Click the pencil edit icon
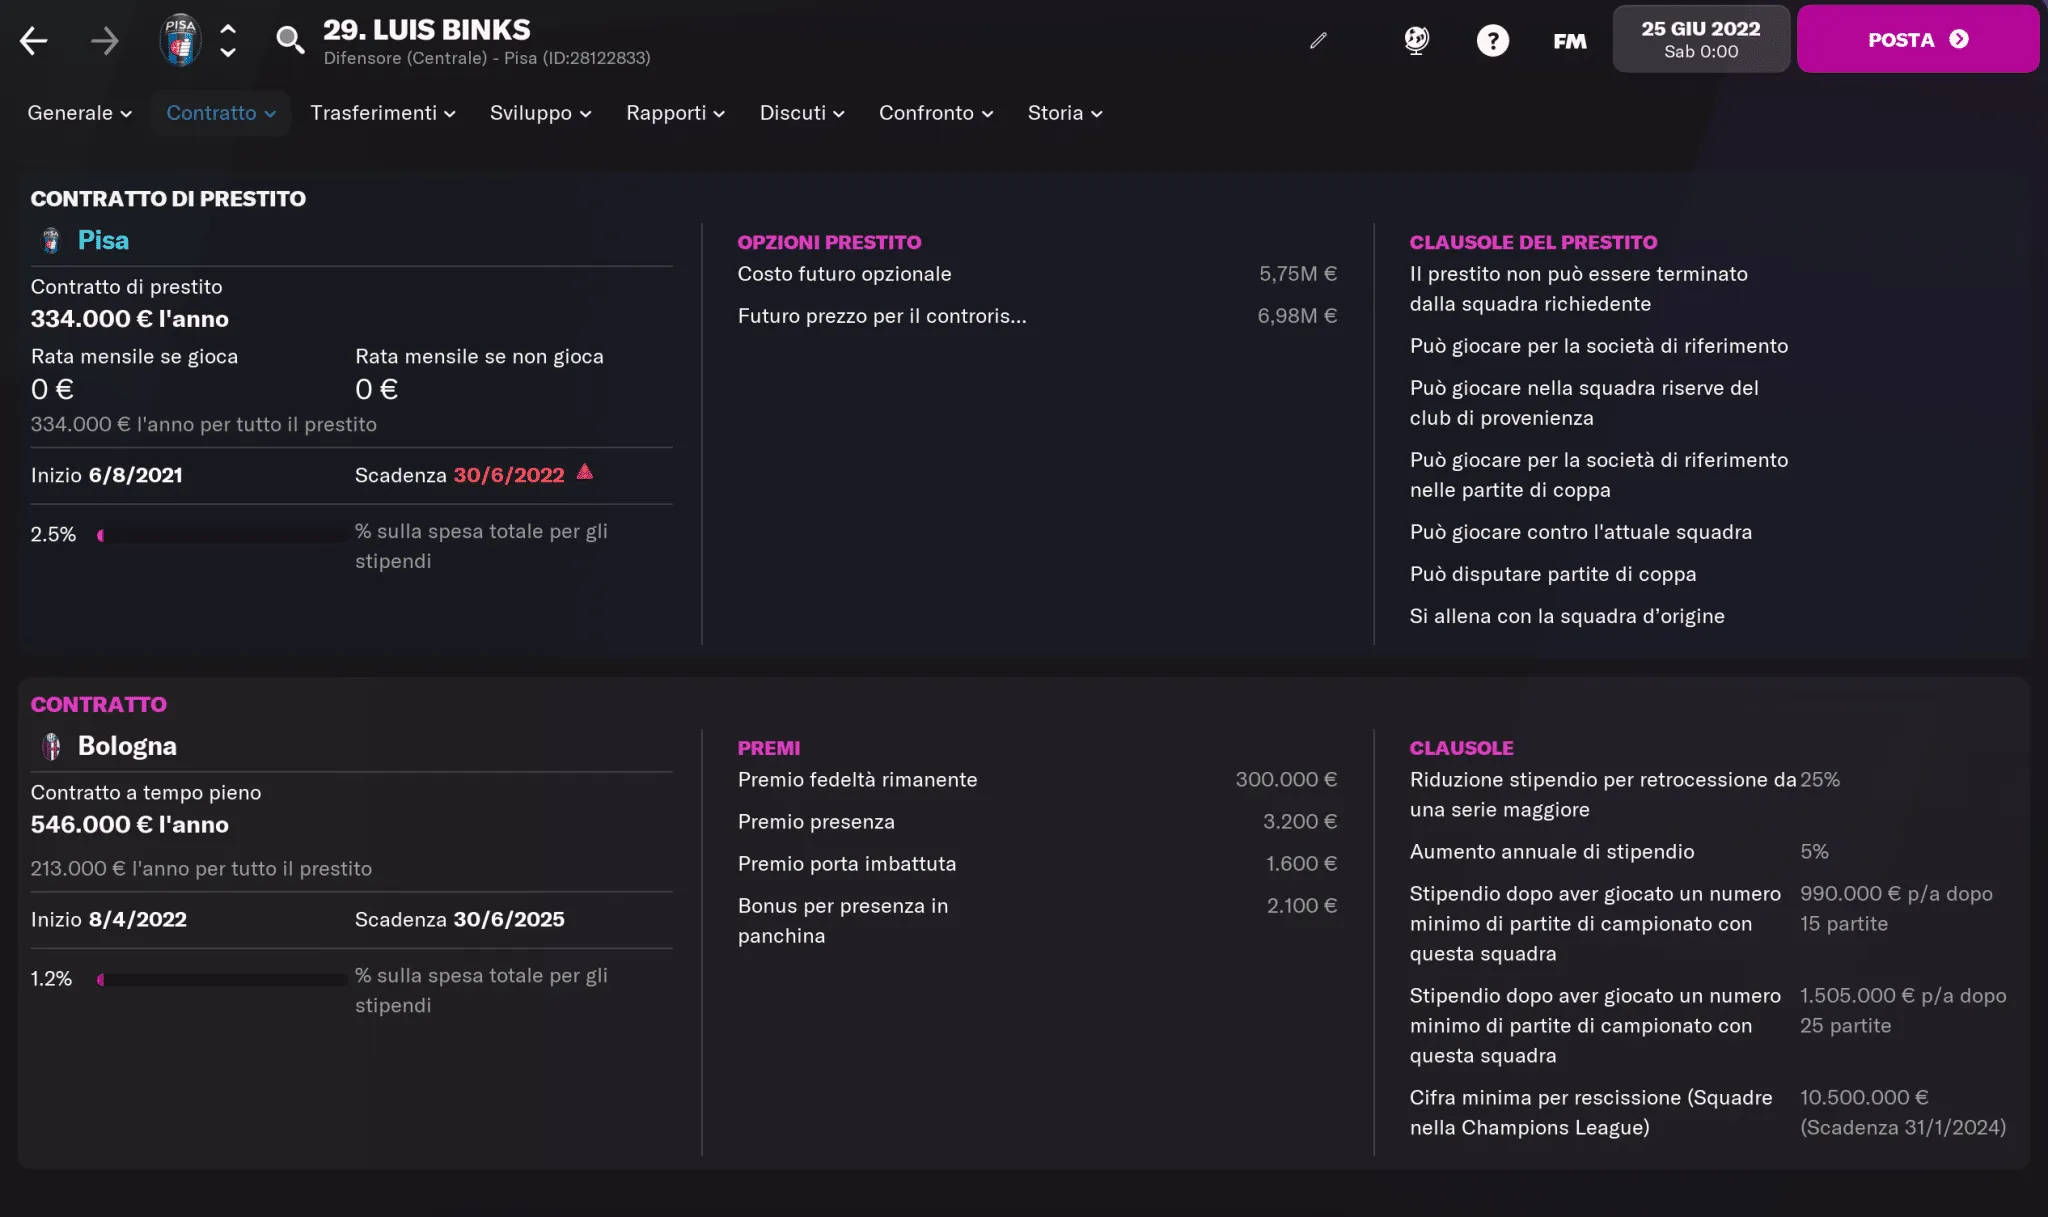The width and height of the screenshot is (2048, 1217). click(1318, 40)
